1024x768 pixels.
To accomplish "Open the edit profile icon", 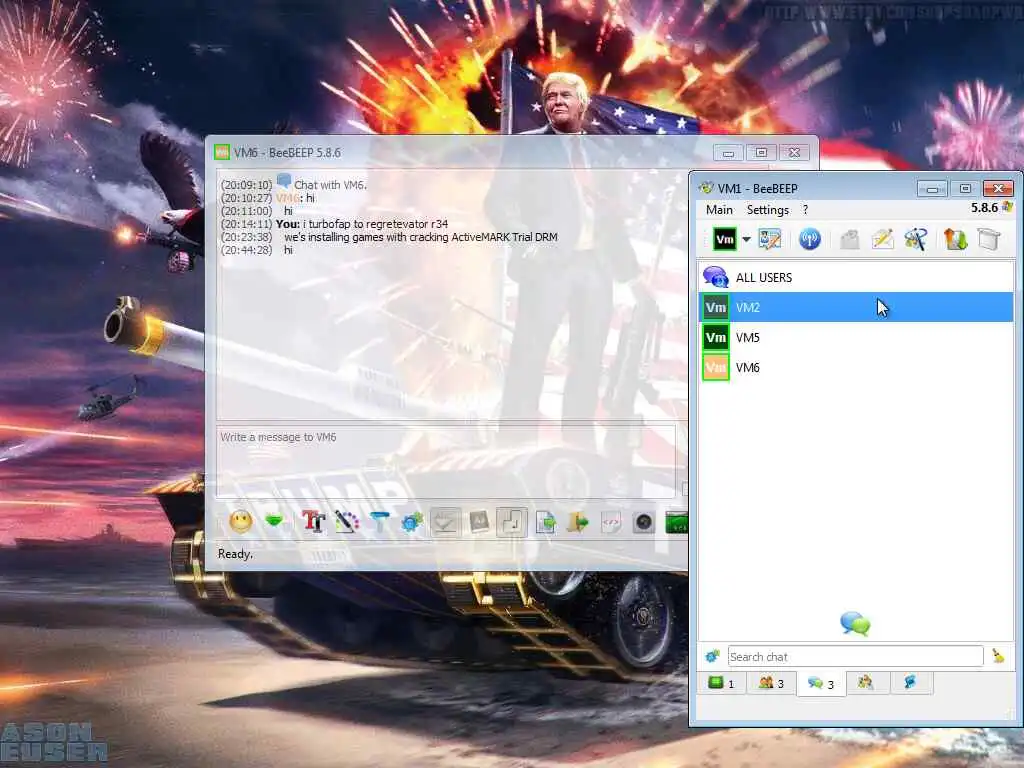I will (x=770, y=239).
